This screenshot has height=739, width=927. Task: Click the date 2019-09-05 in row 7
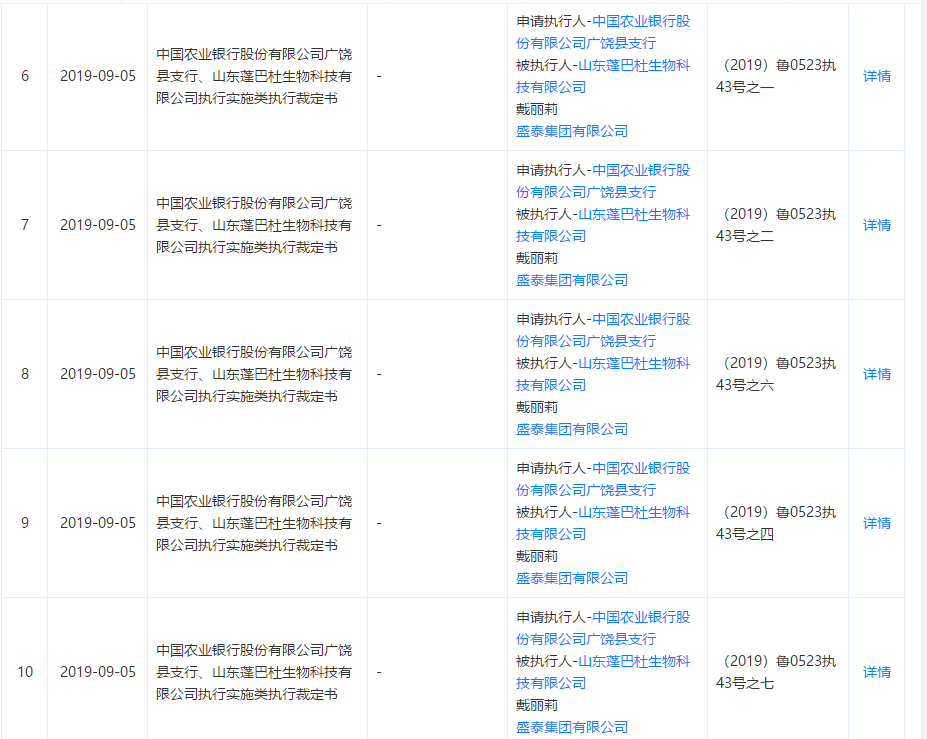pos(98,225)
